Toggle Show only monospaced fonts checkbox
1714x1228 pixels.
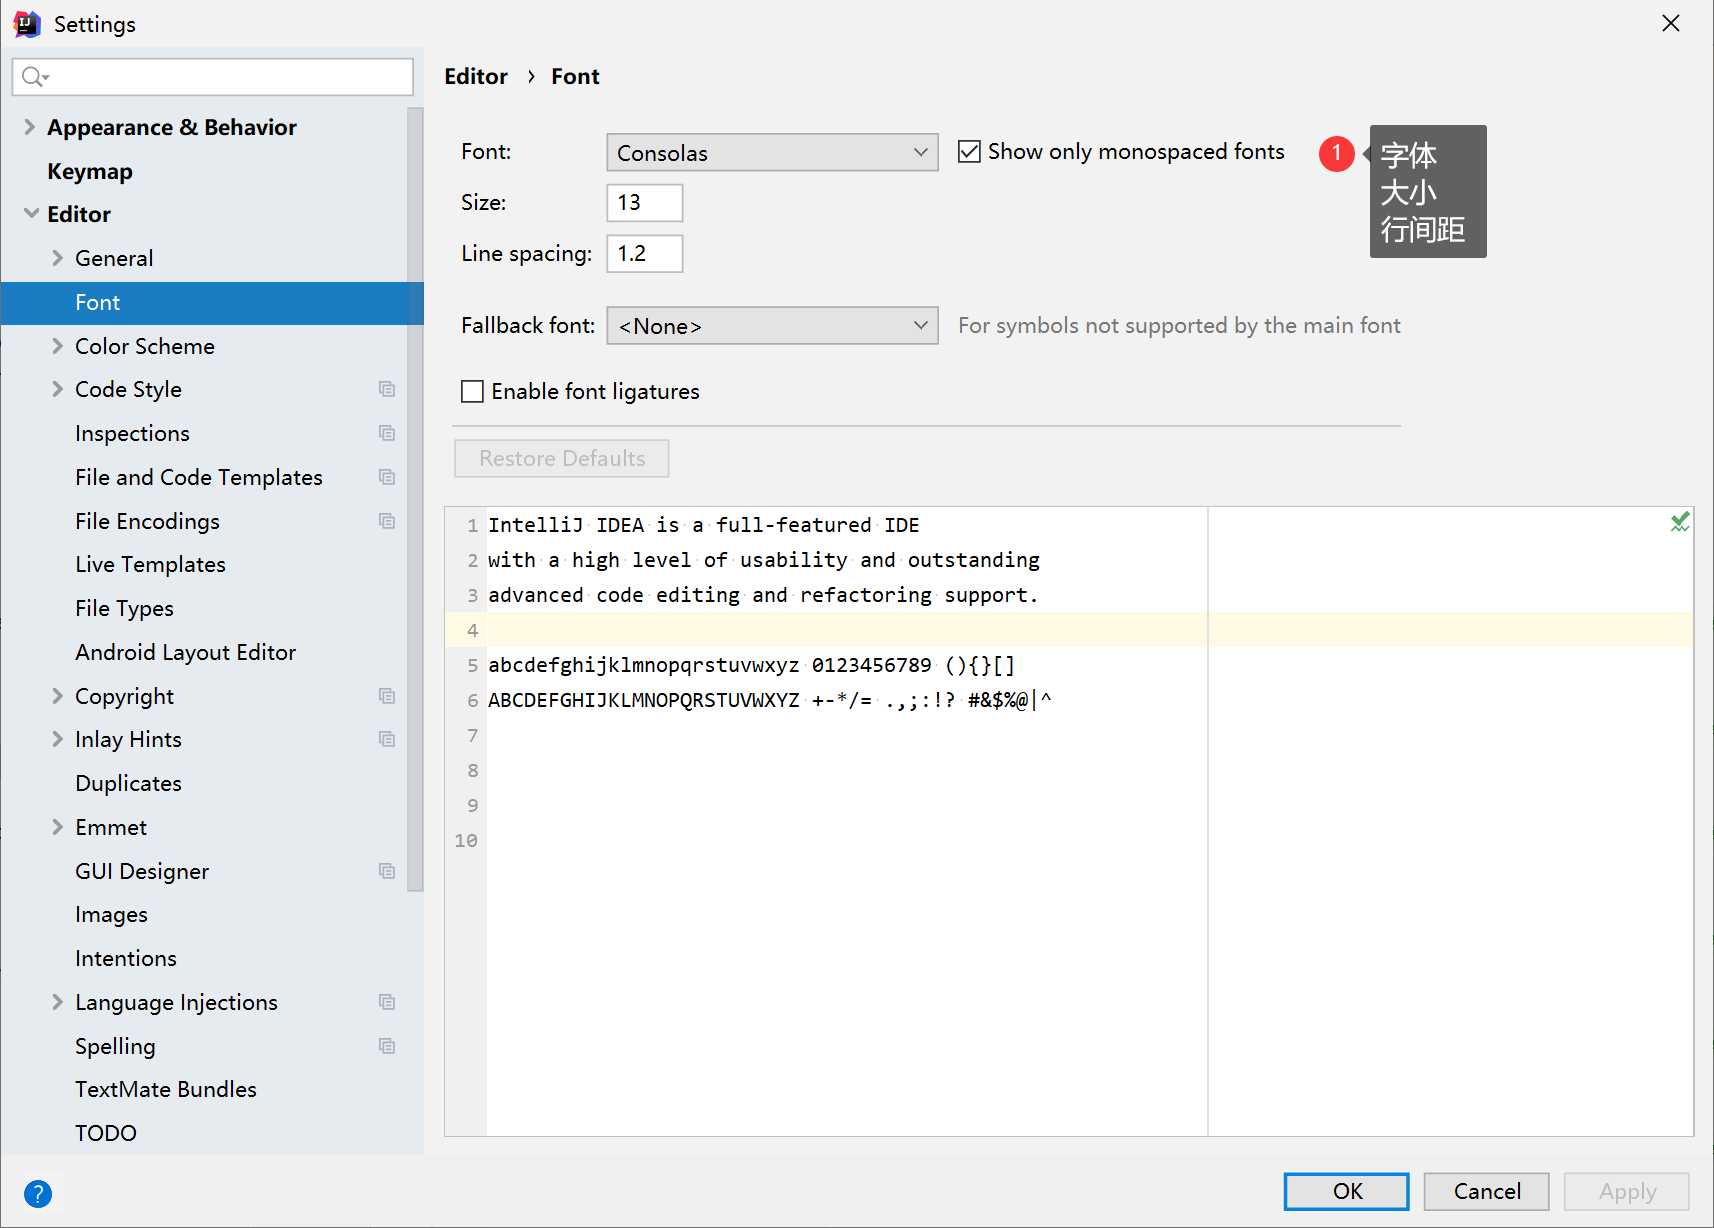click(x=969, y=151)
